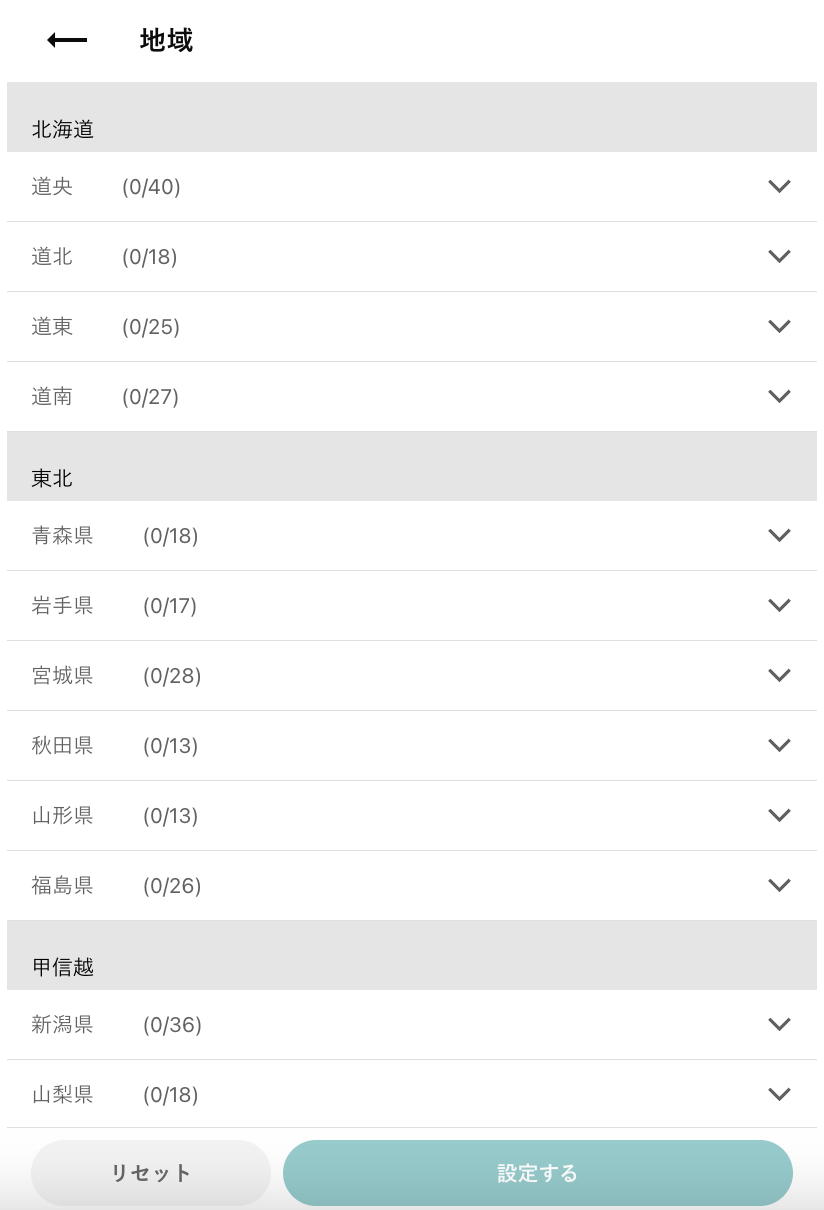Expand the 山梨県 chevron arrow
This screenshot has width=824, height=1210.
point(779,1094)
